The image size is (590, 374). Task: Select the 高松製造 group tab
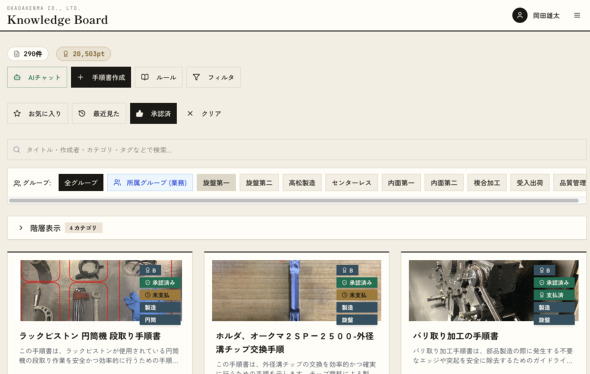[302, 182]
